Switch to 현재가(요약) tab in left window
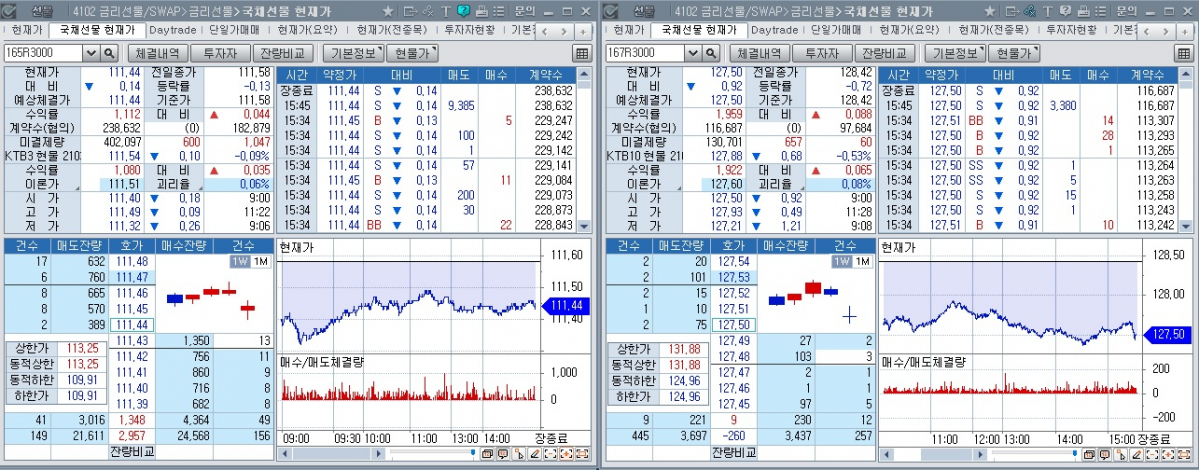 pyautogui.click(x=306, y=31)
